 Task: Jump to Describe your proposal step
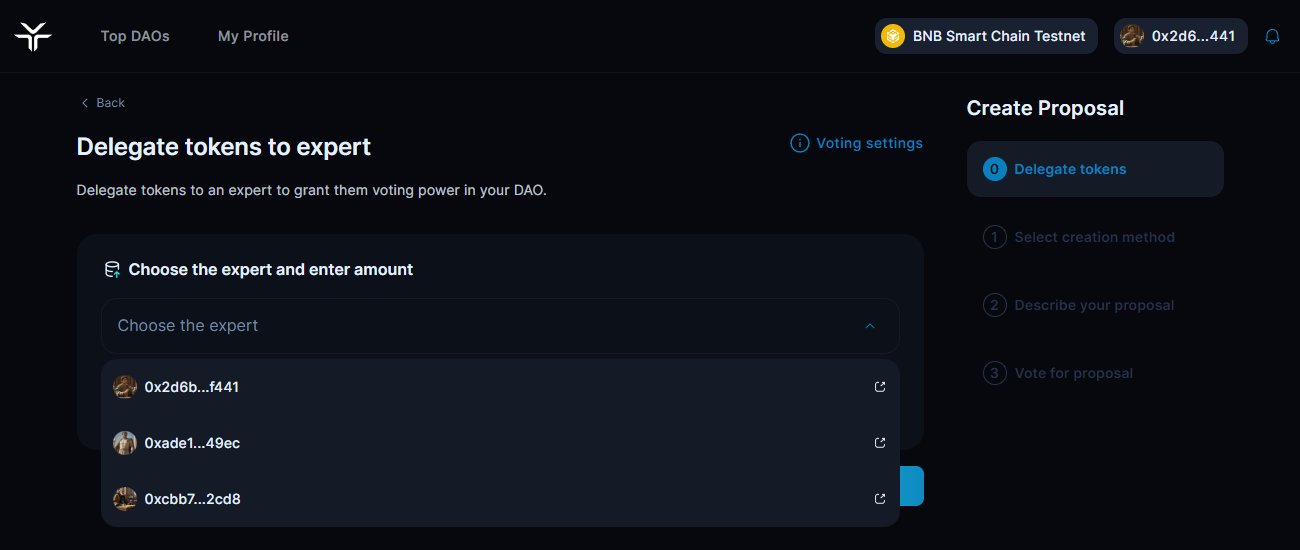(1094, 305)
